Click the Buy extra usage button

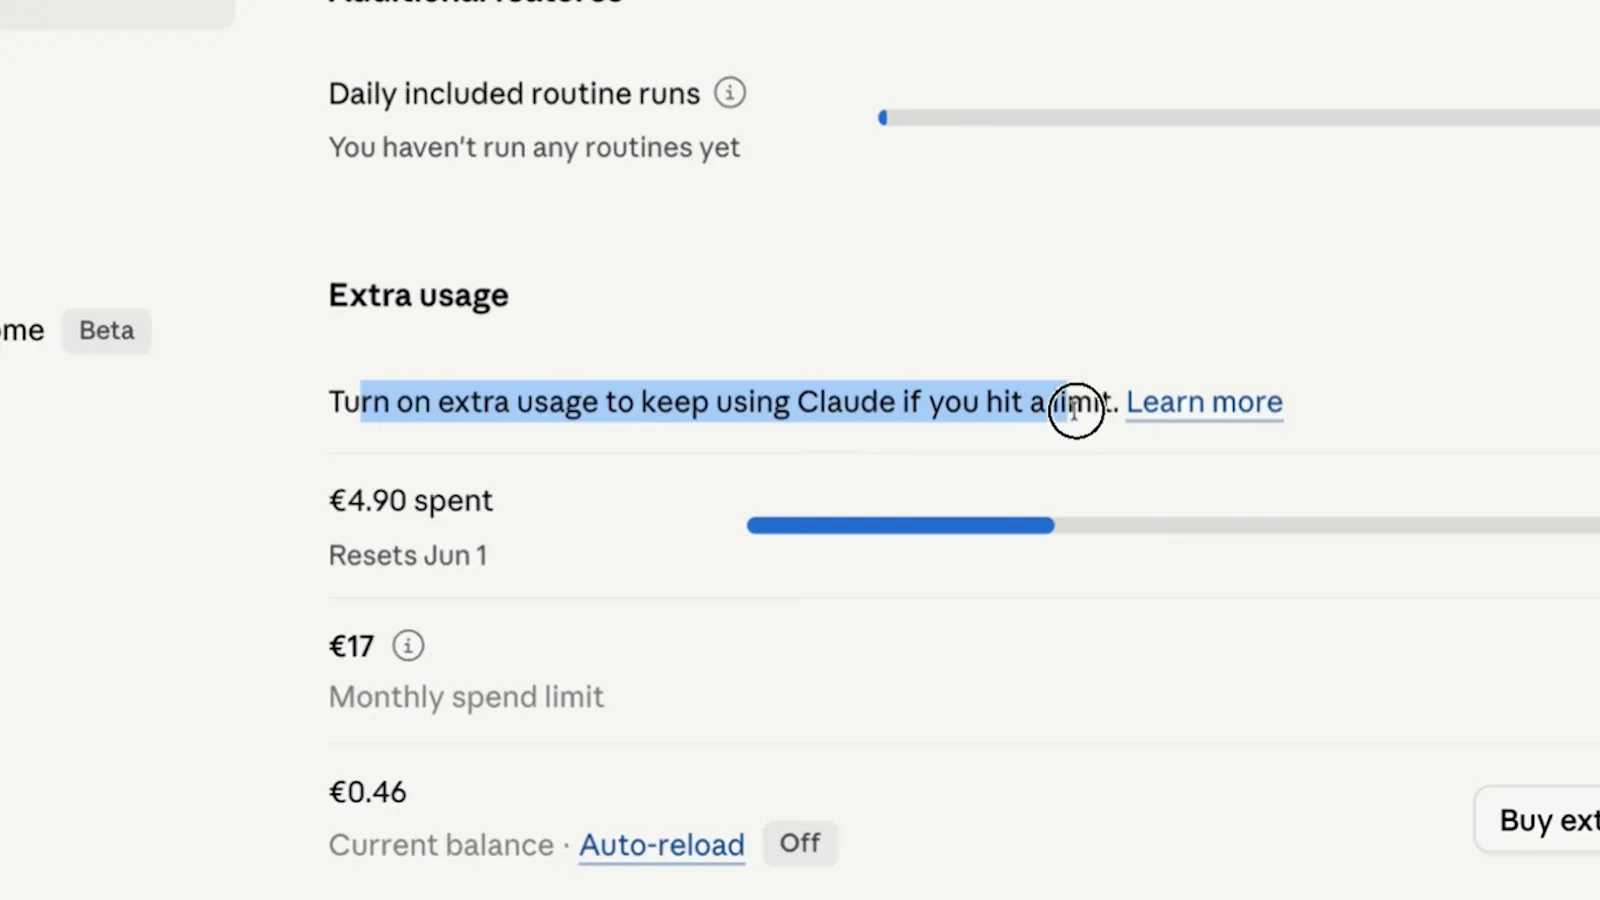1538,820
